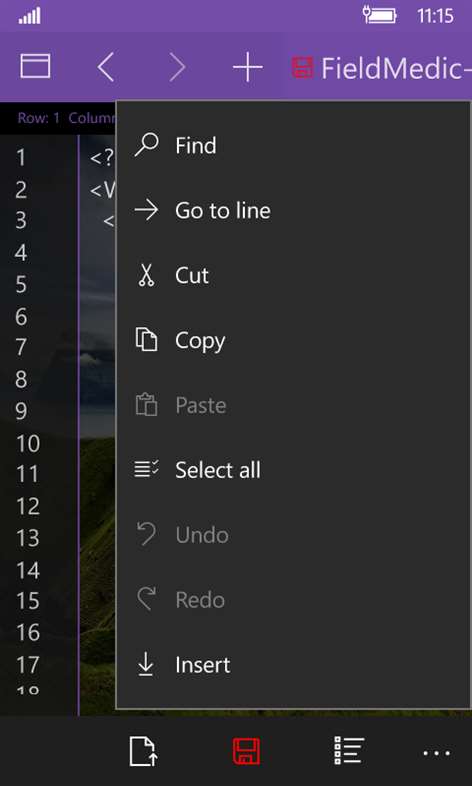Click the Insert down-arrow icon

pos(146,665)
